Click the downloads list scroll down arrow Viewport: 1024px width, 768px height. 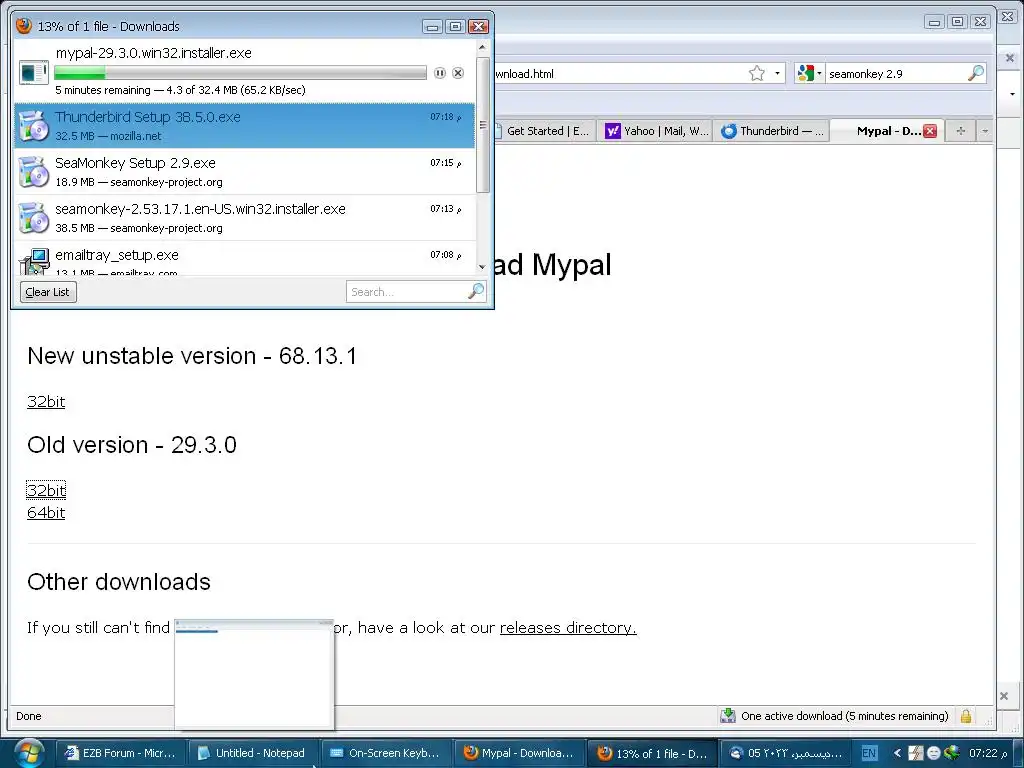pos(482,266)
